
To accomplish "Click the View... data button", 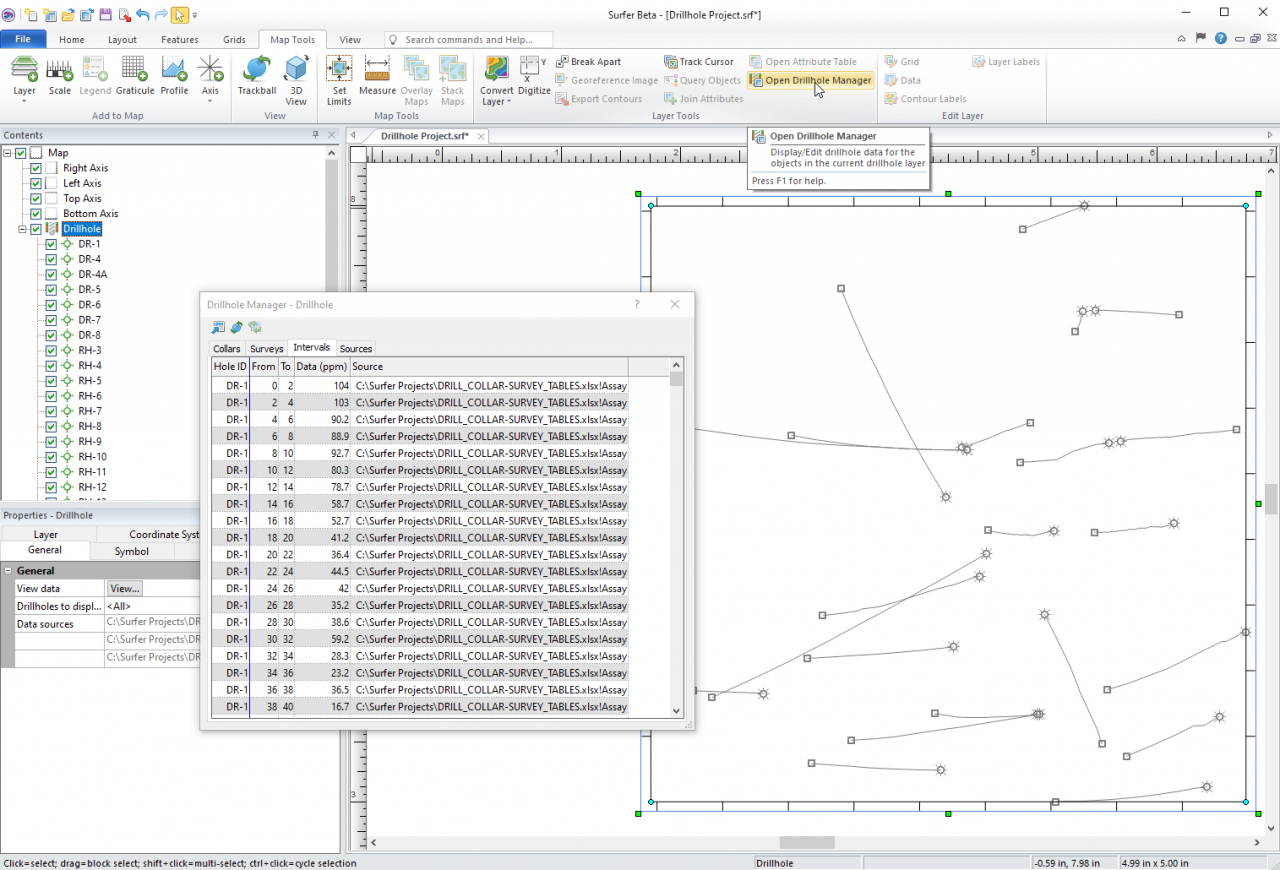I will point(125,589).
